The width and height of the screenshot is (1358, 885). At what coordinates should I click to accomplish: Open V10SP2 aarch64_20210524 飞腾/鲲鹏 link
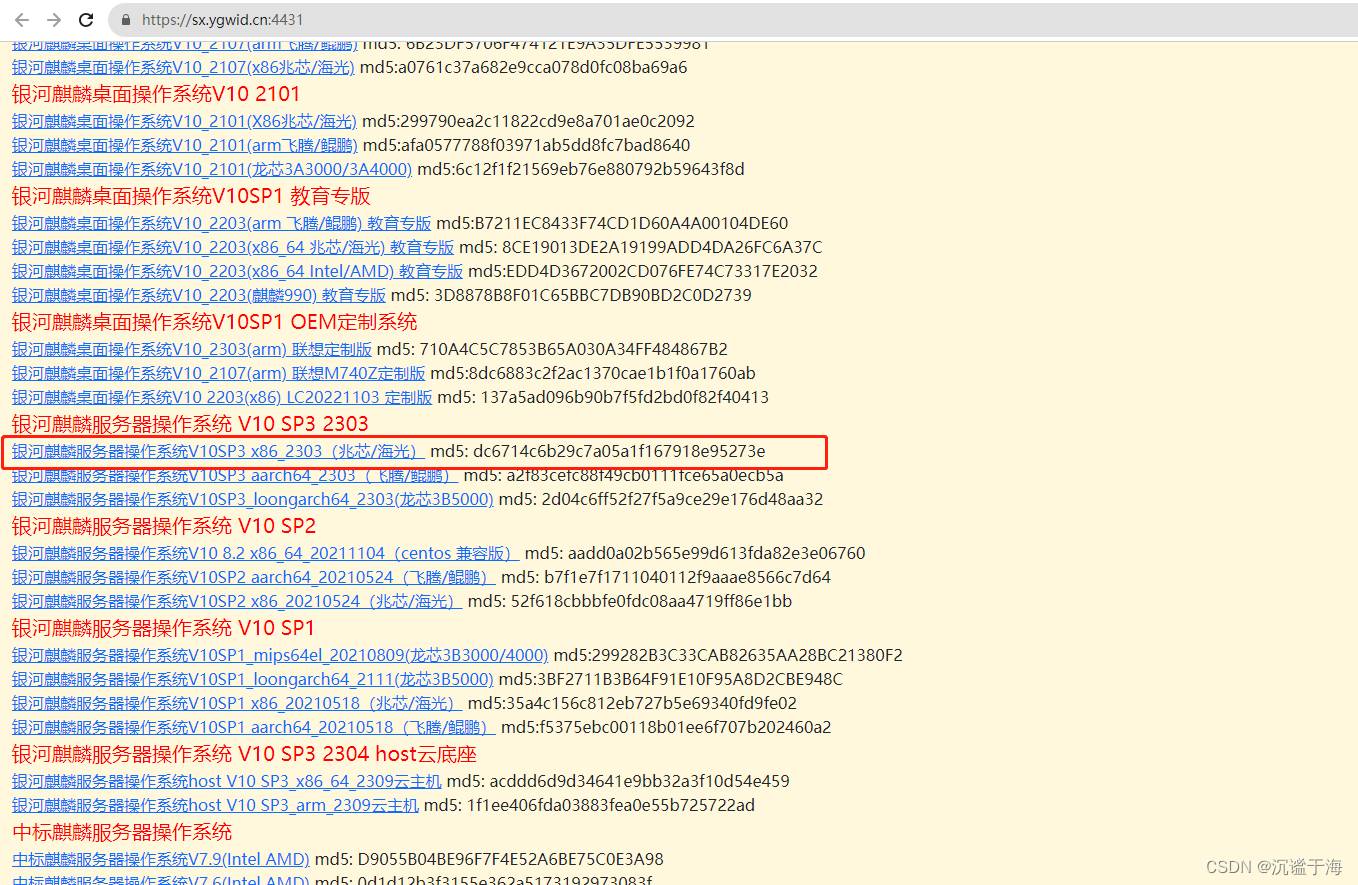tap(253, 577)
